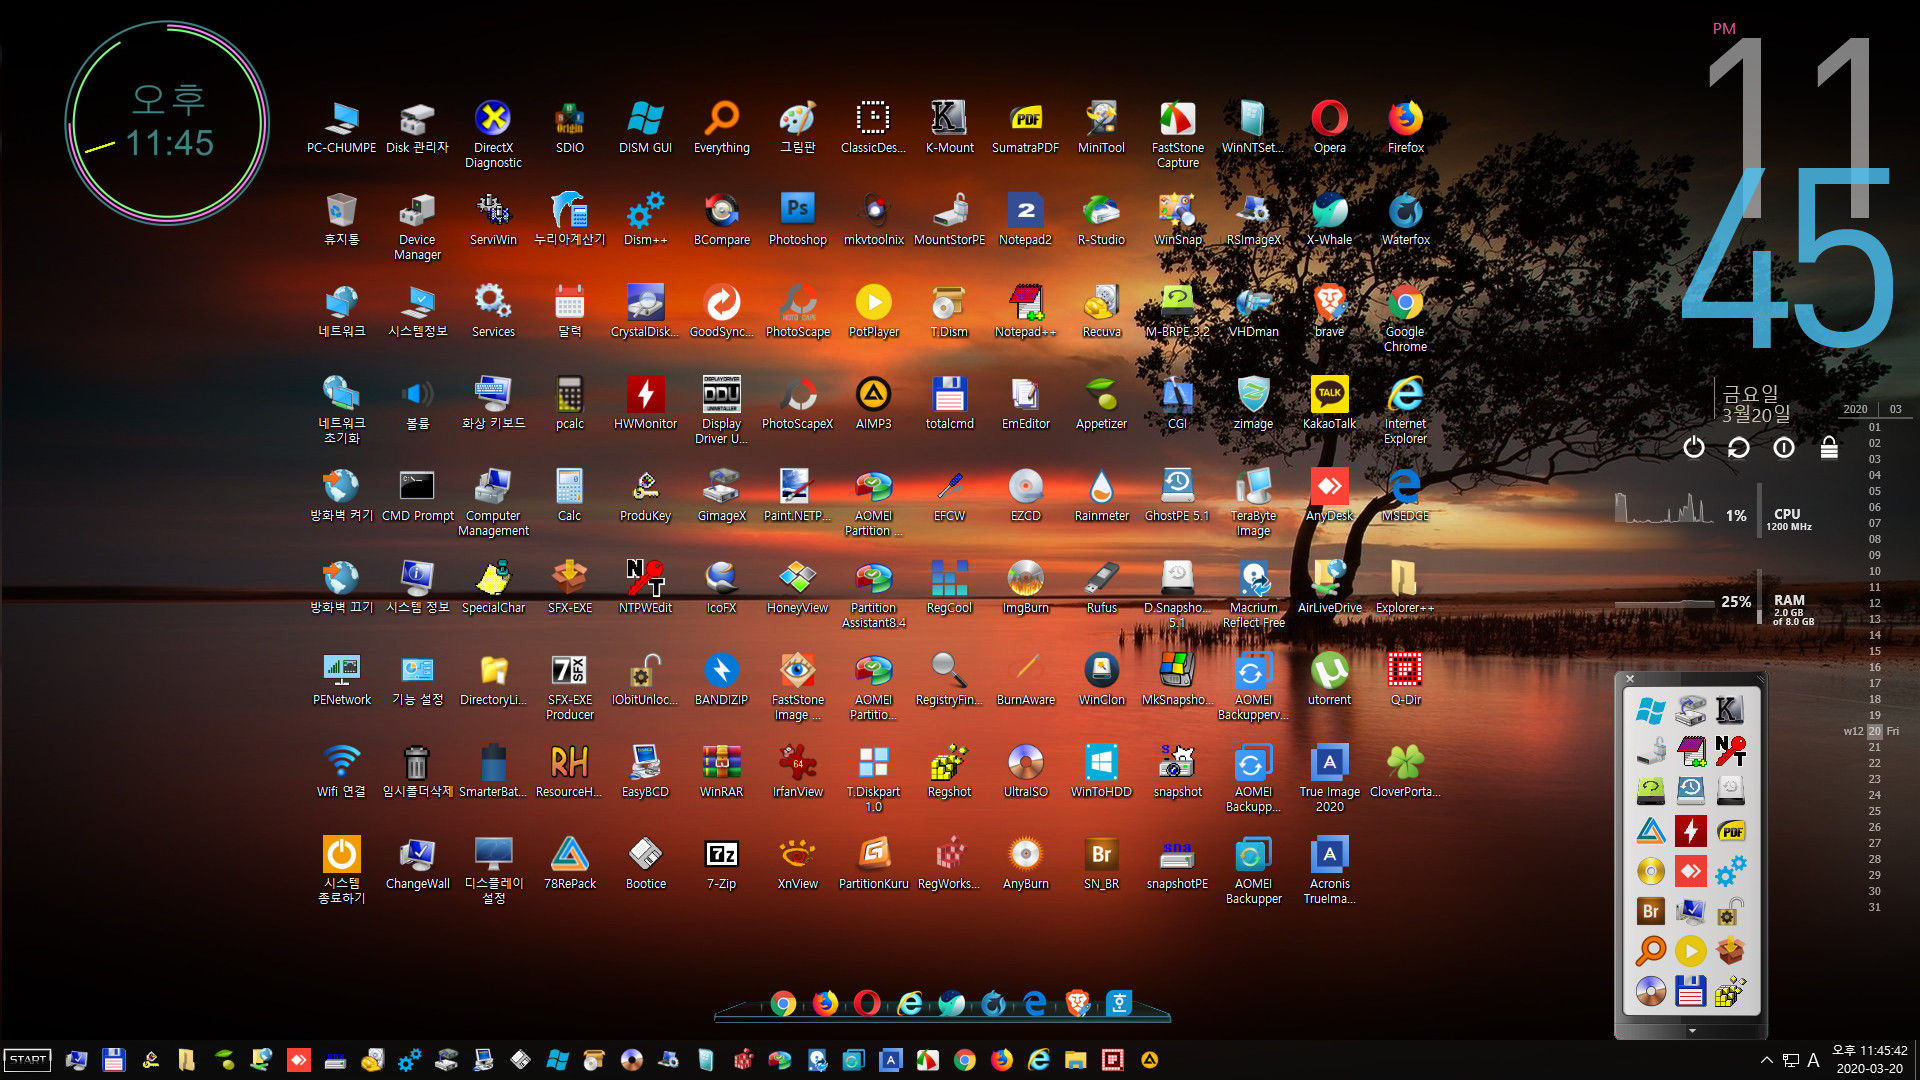Launch Device Manager desktop icon
The width and height of the screenshot is (1920, 1080).
point(417,226)
